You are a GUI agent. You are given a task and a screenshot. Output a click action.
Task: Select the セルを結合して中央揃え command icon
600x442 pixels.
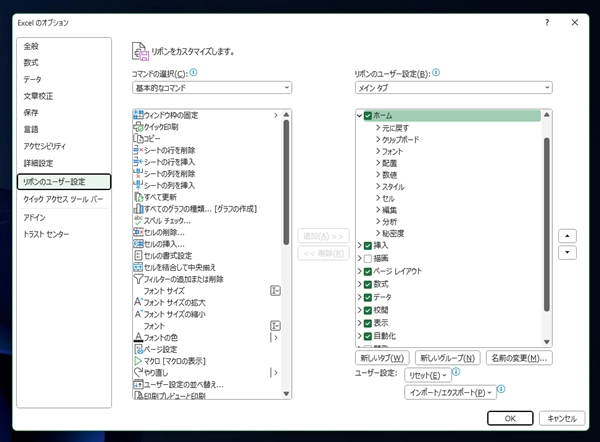pos(138,267)
